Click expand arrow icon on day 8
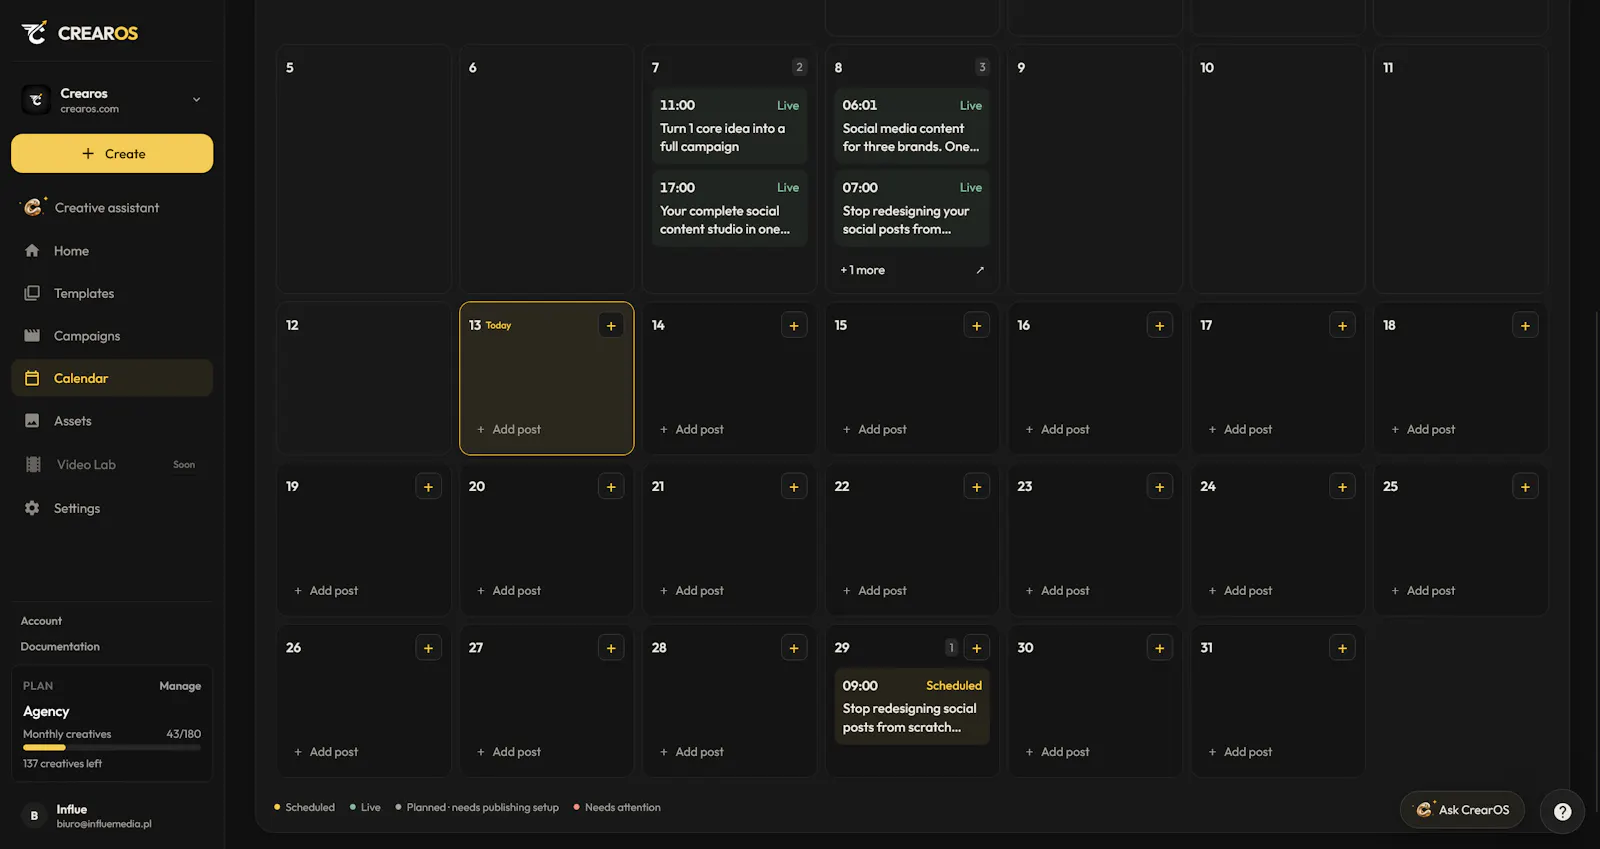Screen dimensions: 1600x849 pyautogui.click(x=980, y=270)
